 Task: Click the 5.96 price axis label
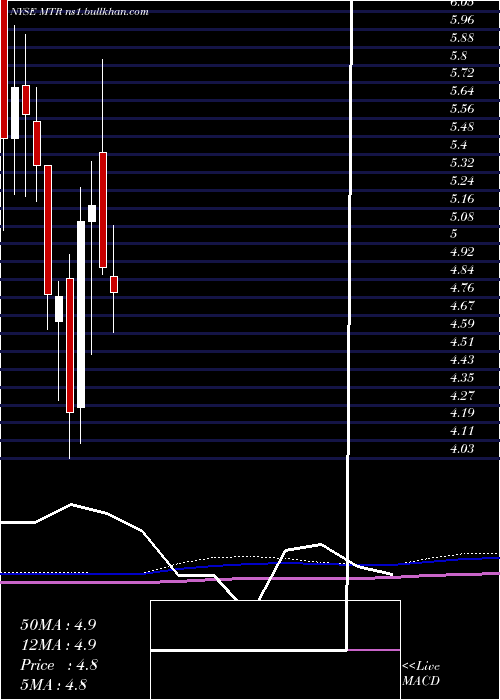pyautogui.click(x=462, y=20)
